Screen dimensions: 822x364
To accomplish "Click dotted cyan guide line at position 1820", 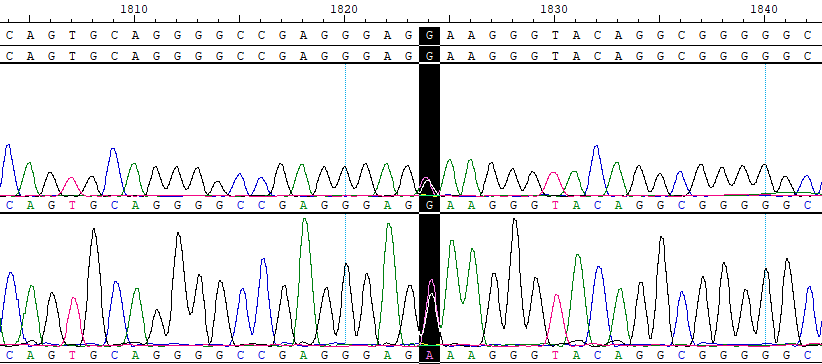I will click(345, 205).
